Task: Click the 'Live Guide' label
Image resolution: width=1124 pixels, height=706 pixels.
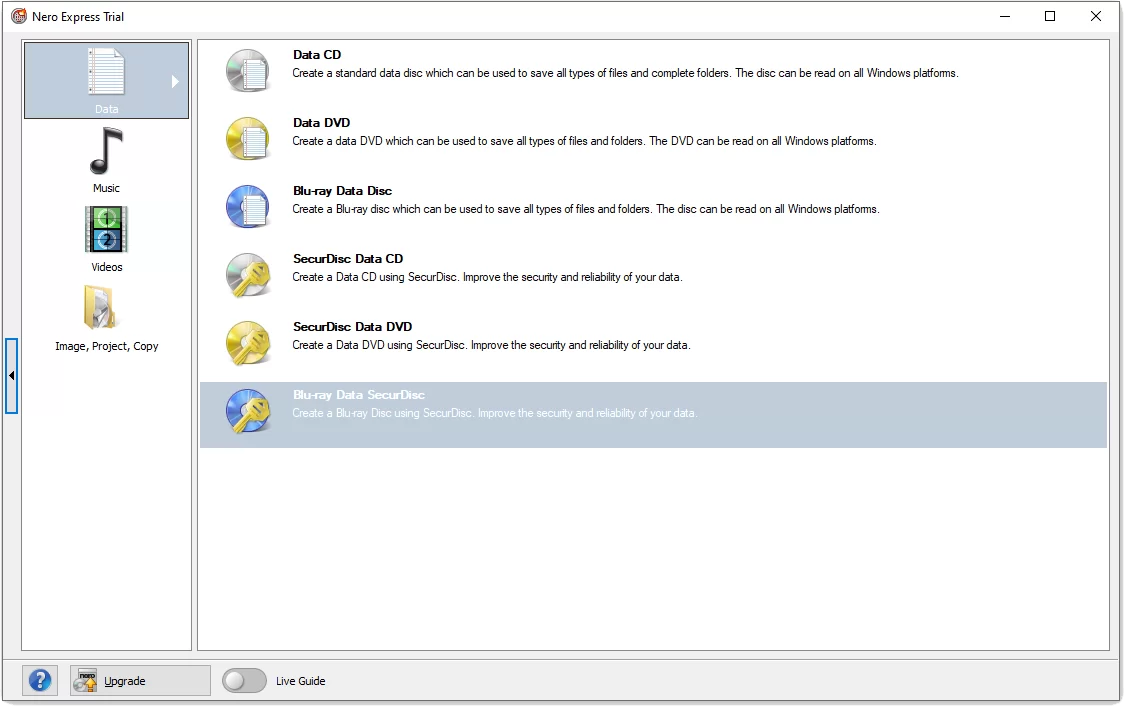Action: 300,681
